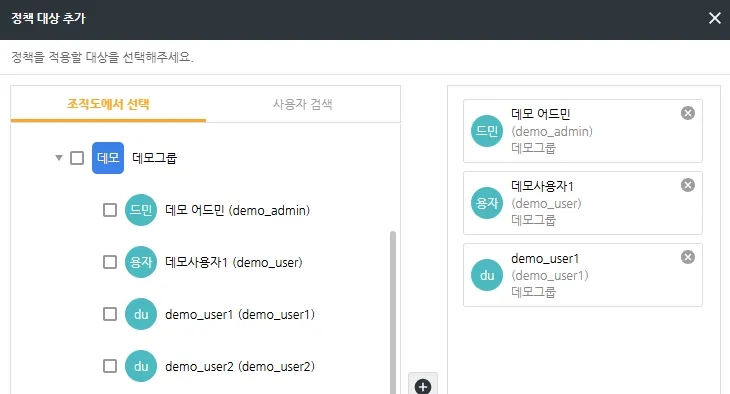Image resolution: width=730 pixels, height=394 pixels.
Task: Select demo_user2 (demo_user2) tree row text
Action: click(x=240, y=367)
